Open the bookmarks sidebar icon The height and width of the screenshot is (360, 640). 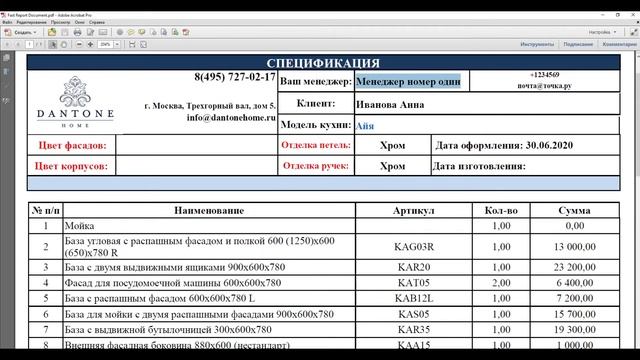tap(6, 72)
